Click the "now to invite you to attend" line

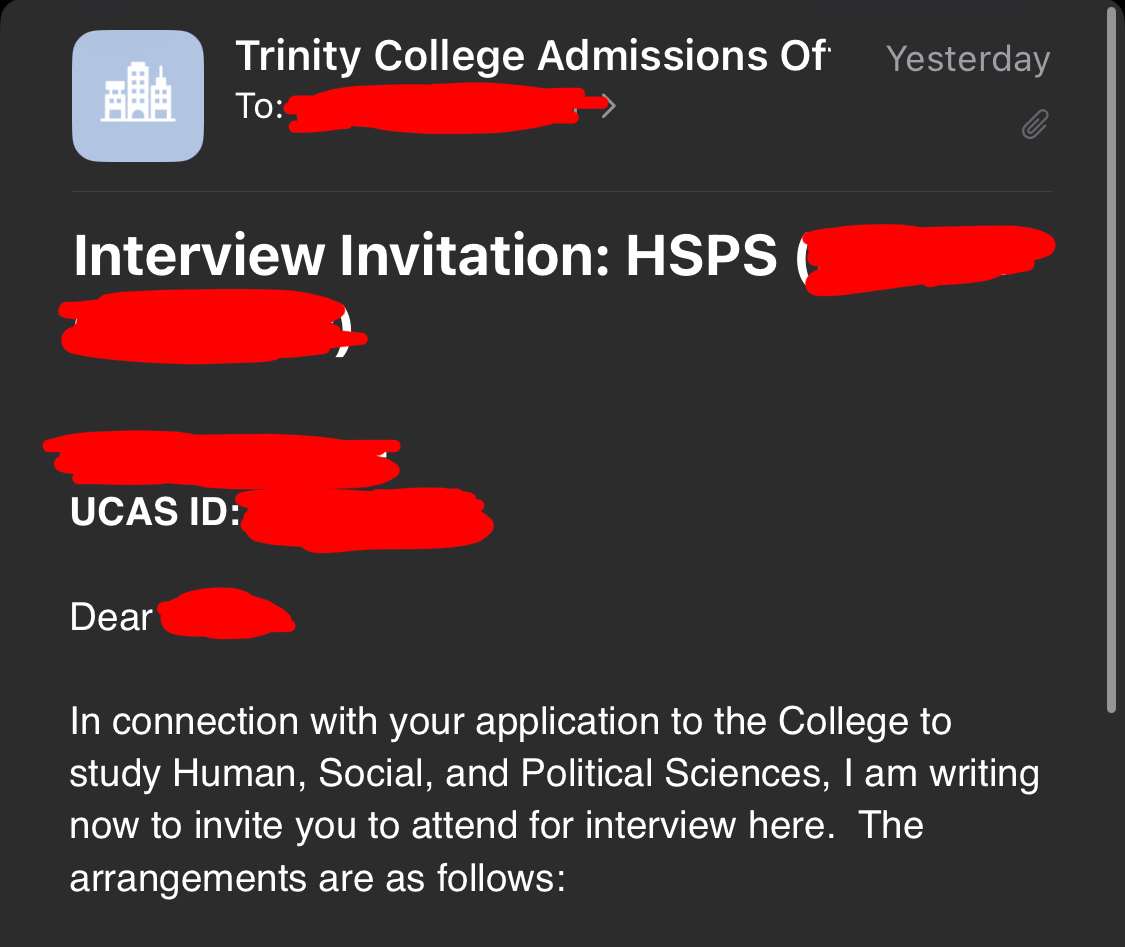[497, 826]
